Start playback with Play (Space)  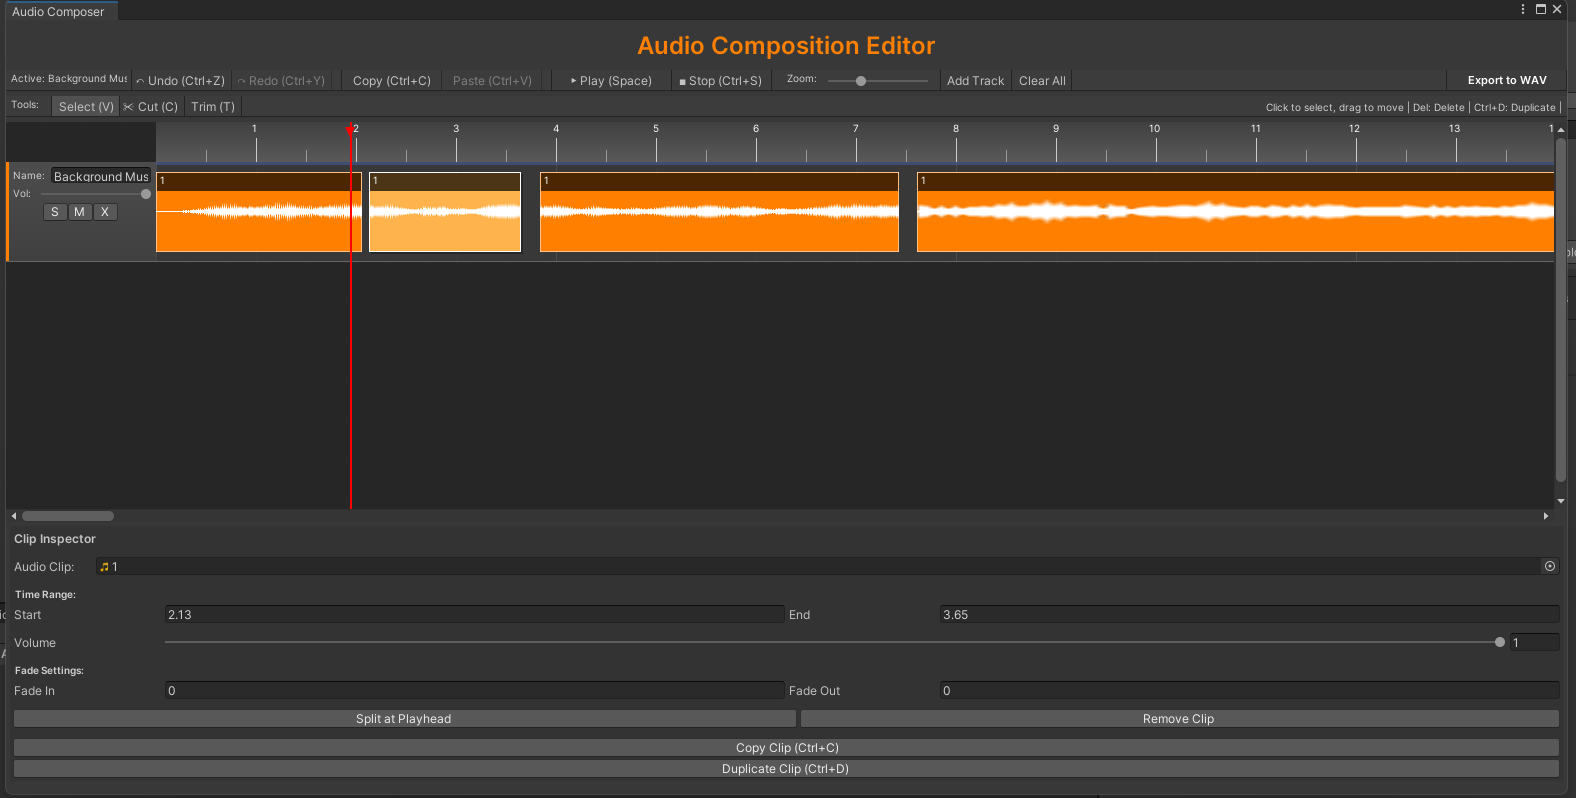tap(611, 81)
